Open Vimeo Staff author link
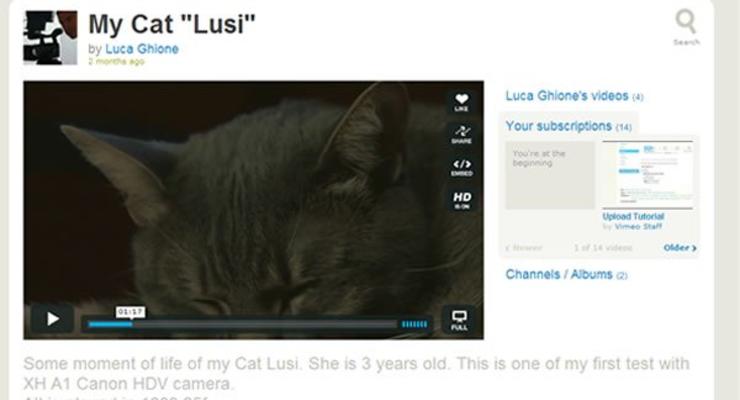 [638, 227]
